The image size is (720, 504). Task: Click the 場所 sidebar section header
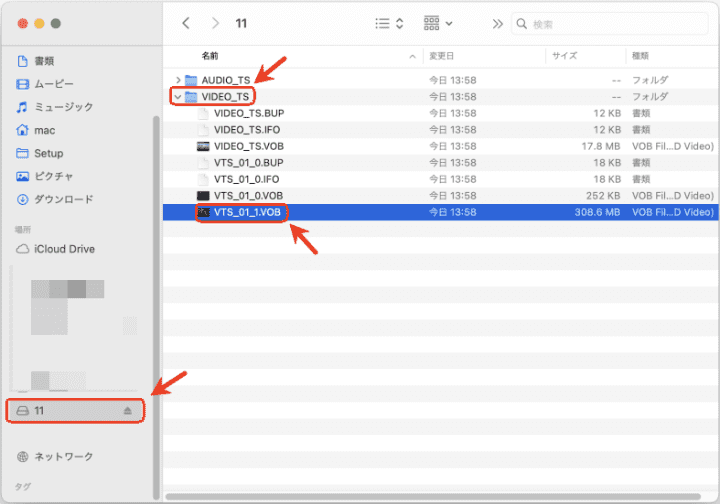[22, 230]
